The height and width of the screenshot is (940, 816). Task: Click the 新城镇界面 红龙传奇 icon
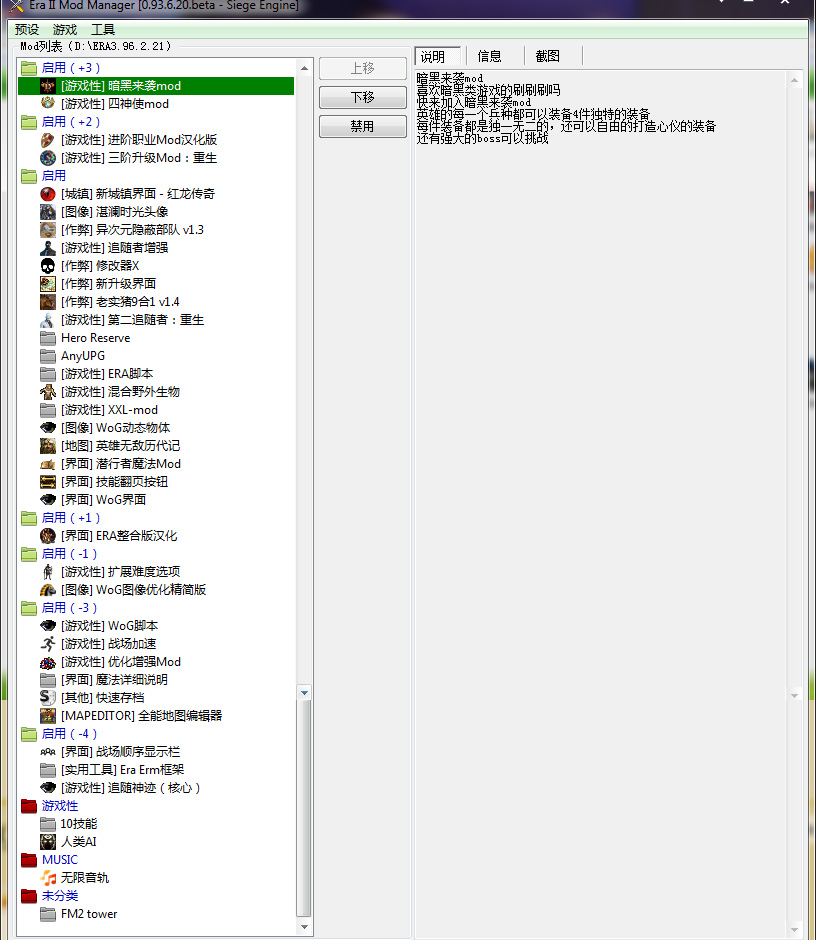47,194
